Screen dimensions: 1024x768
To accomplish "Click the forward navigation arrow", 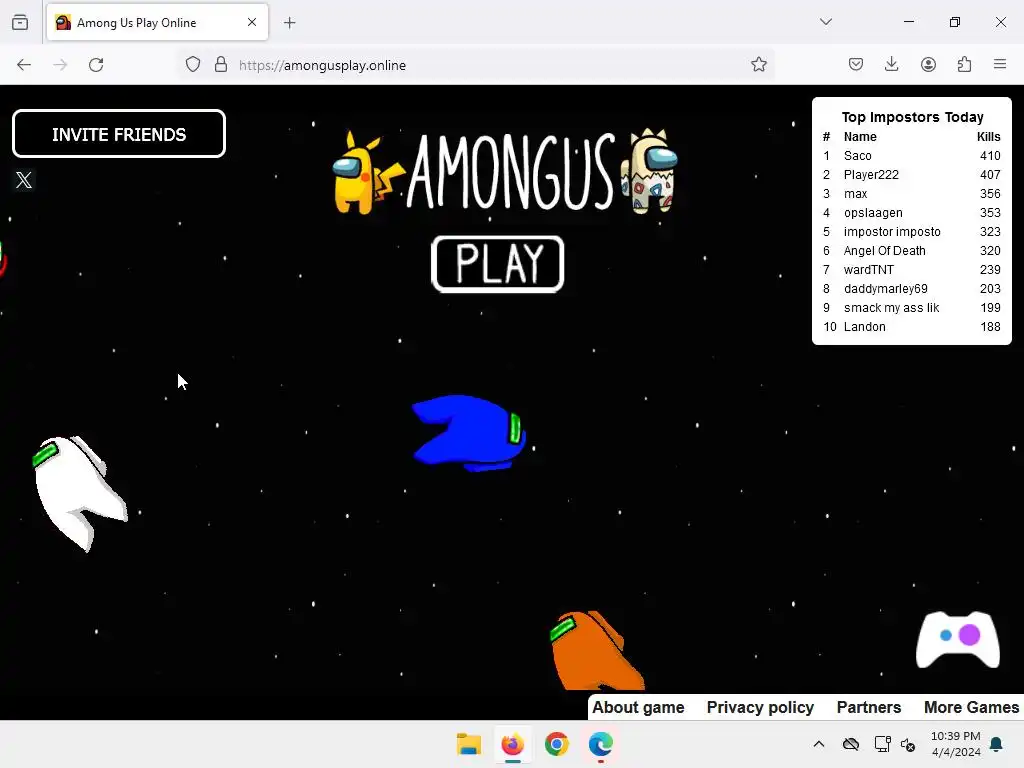I will click(60, 65).
